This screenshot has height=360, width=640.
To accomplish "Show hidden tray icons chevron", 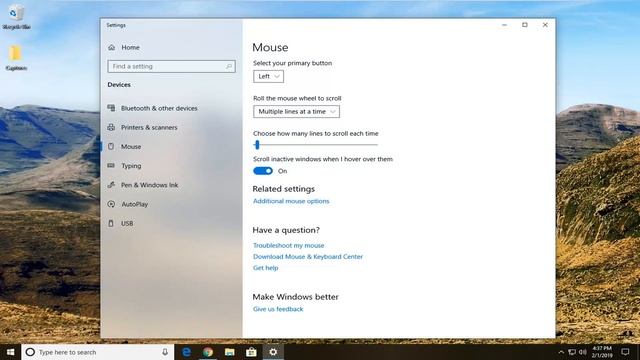I will click(561, 352).
